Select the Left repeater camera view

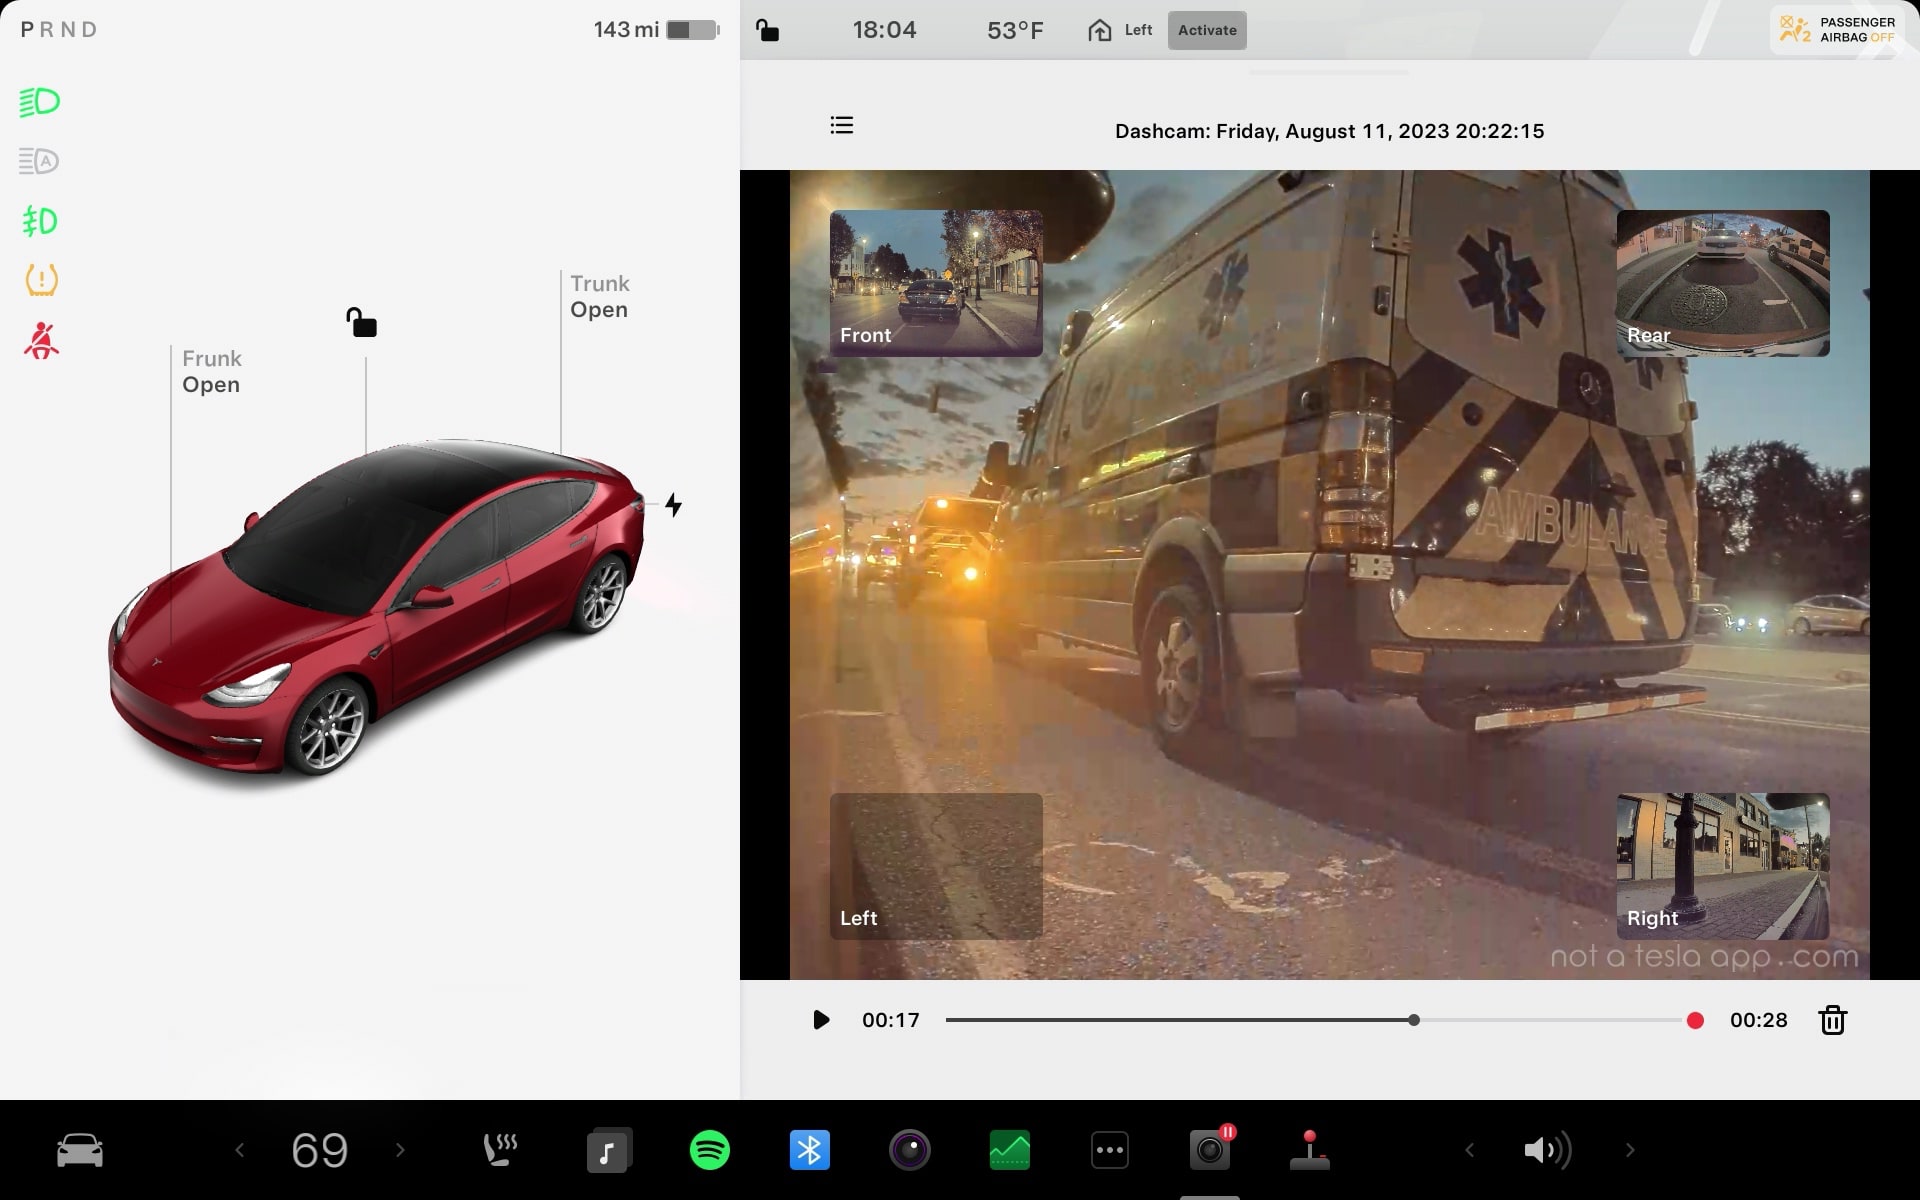937,864
